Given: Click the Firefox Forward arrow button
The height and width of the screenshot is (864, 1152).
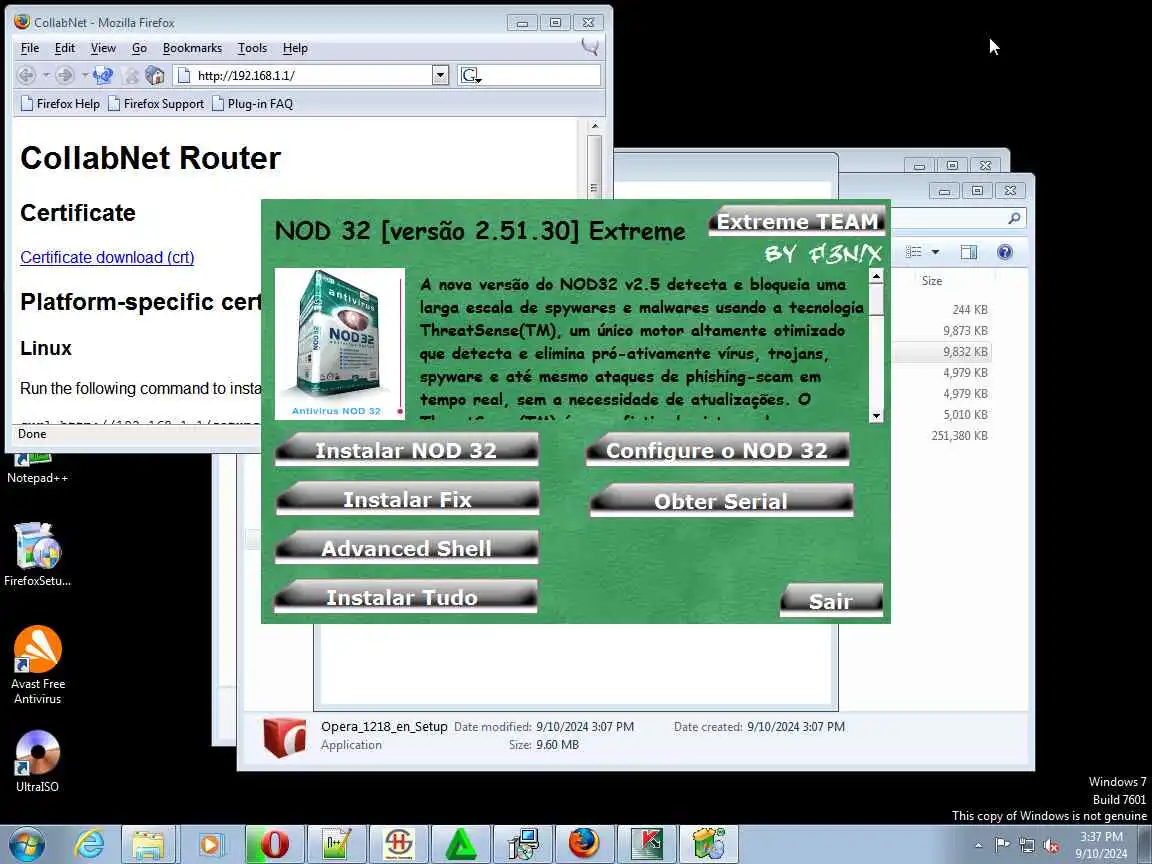Looking at the screenshot, I should (x=65, y=75).
